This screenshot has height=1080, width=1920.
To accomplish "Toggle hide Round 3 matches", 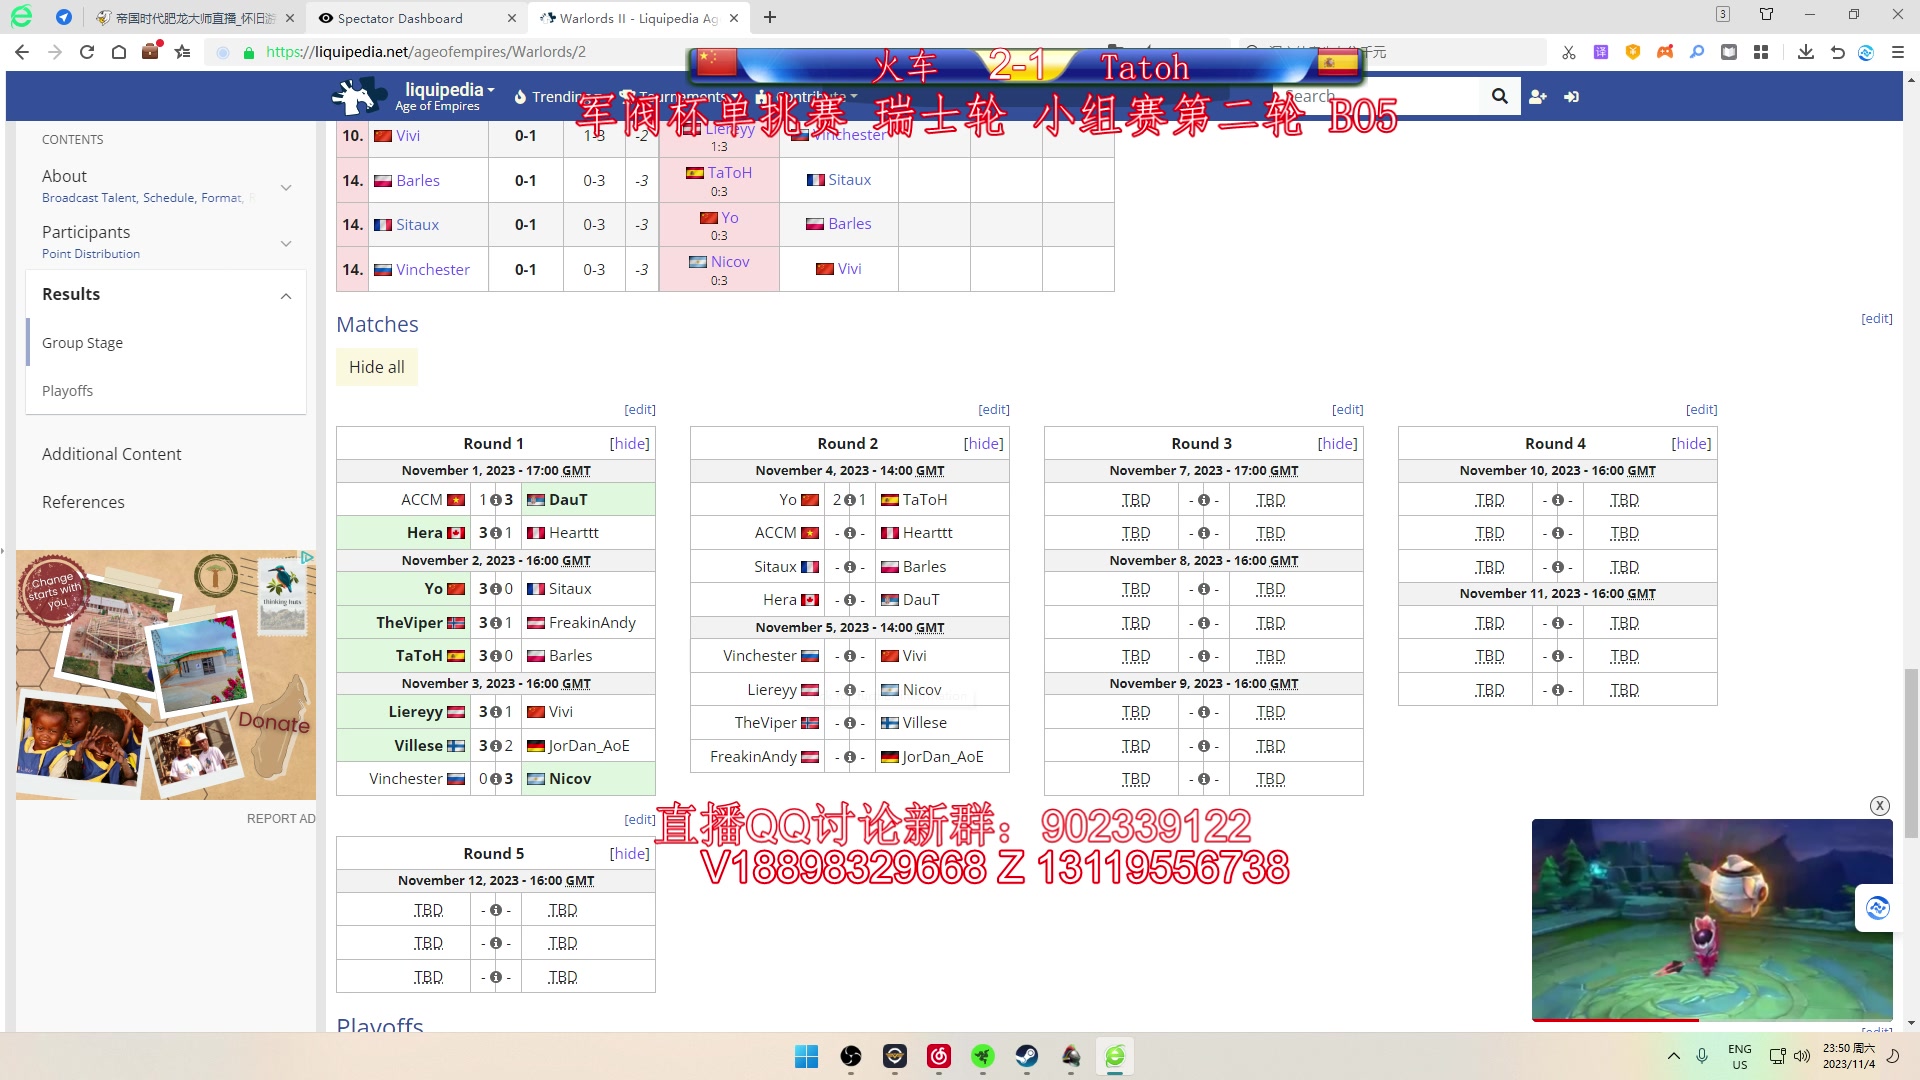I will tap(1336, 443).
